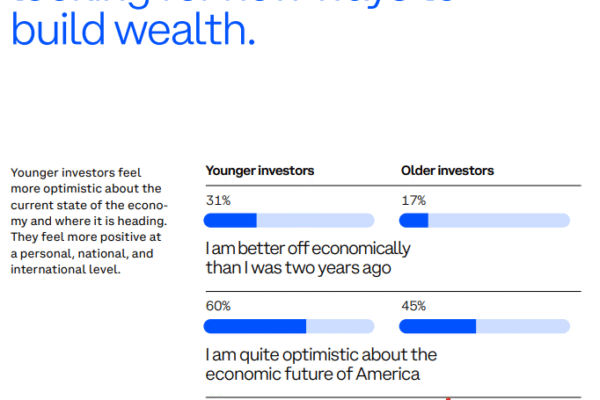Click the 60% value label
The width and height of the screenshot is (600, 400).
click(x=218, y=306)
